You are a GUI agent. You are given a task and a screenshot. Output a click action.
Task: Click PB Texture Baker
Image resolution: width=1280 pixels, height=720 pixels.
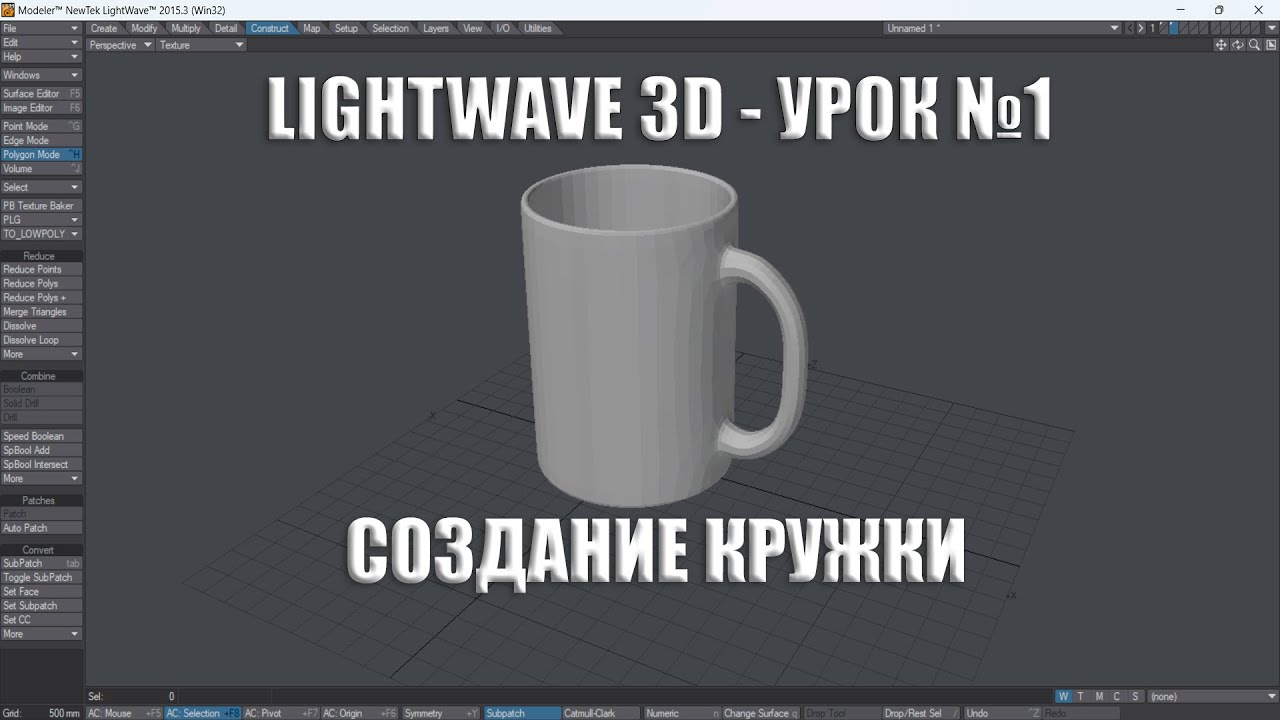pos(41,205)
